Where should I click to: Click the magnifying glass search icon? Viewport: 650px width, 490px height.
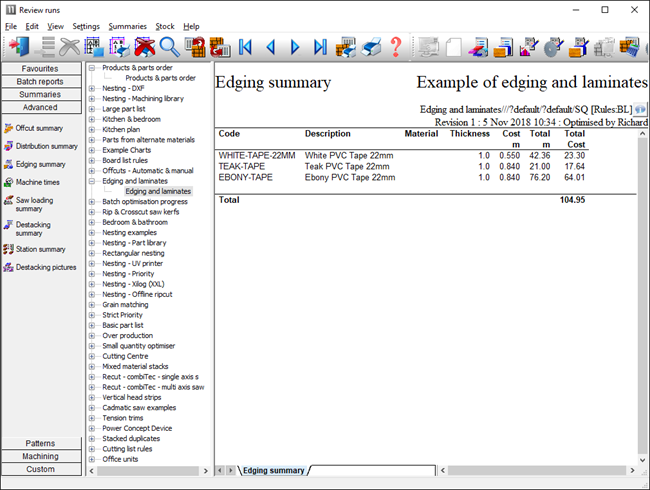tap(169, 47)
